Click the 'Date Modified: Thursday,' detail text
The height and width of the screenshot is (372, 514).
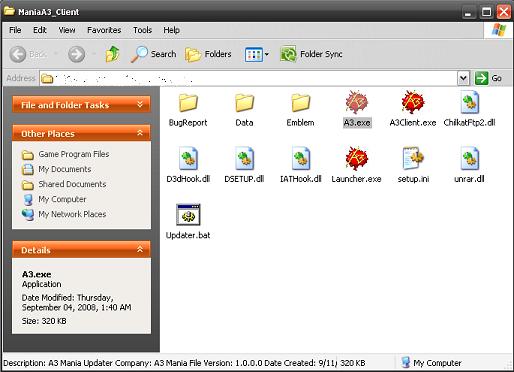pyautogui.click(x=67, y=298)
